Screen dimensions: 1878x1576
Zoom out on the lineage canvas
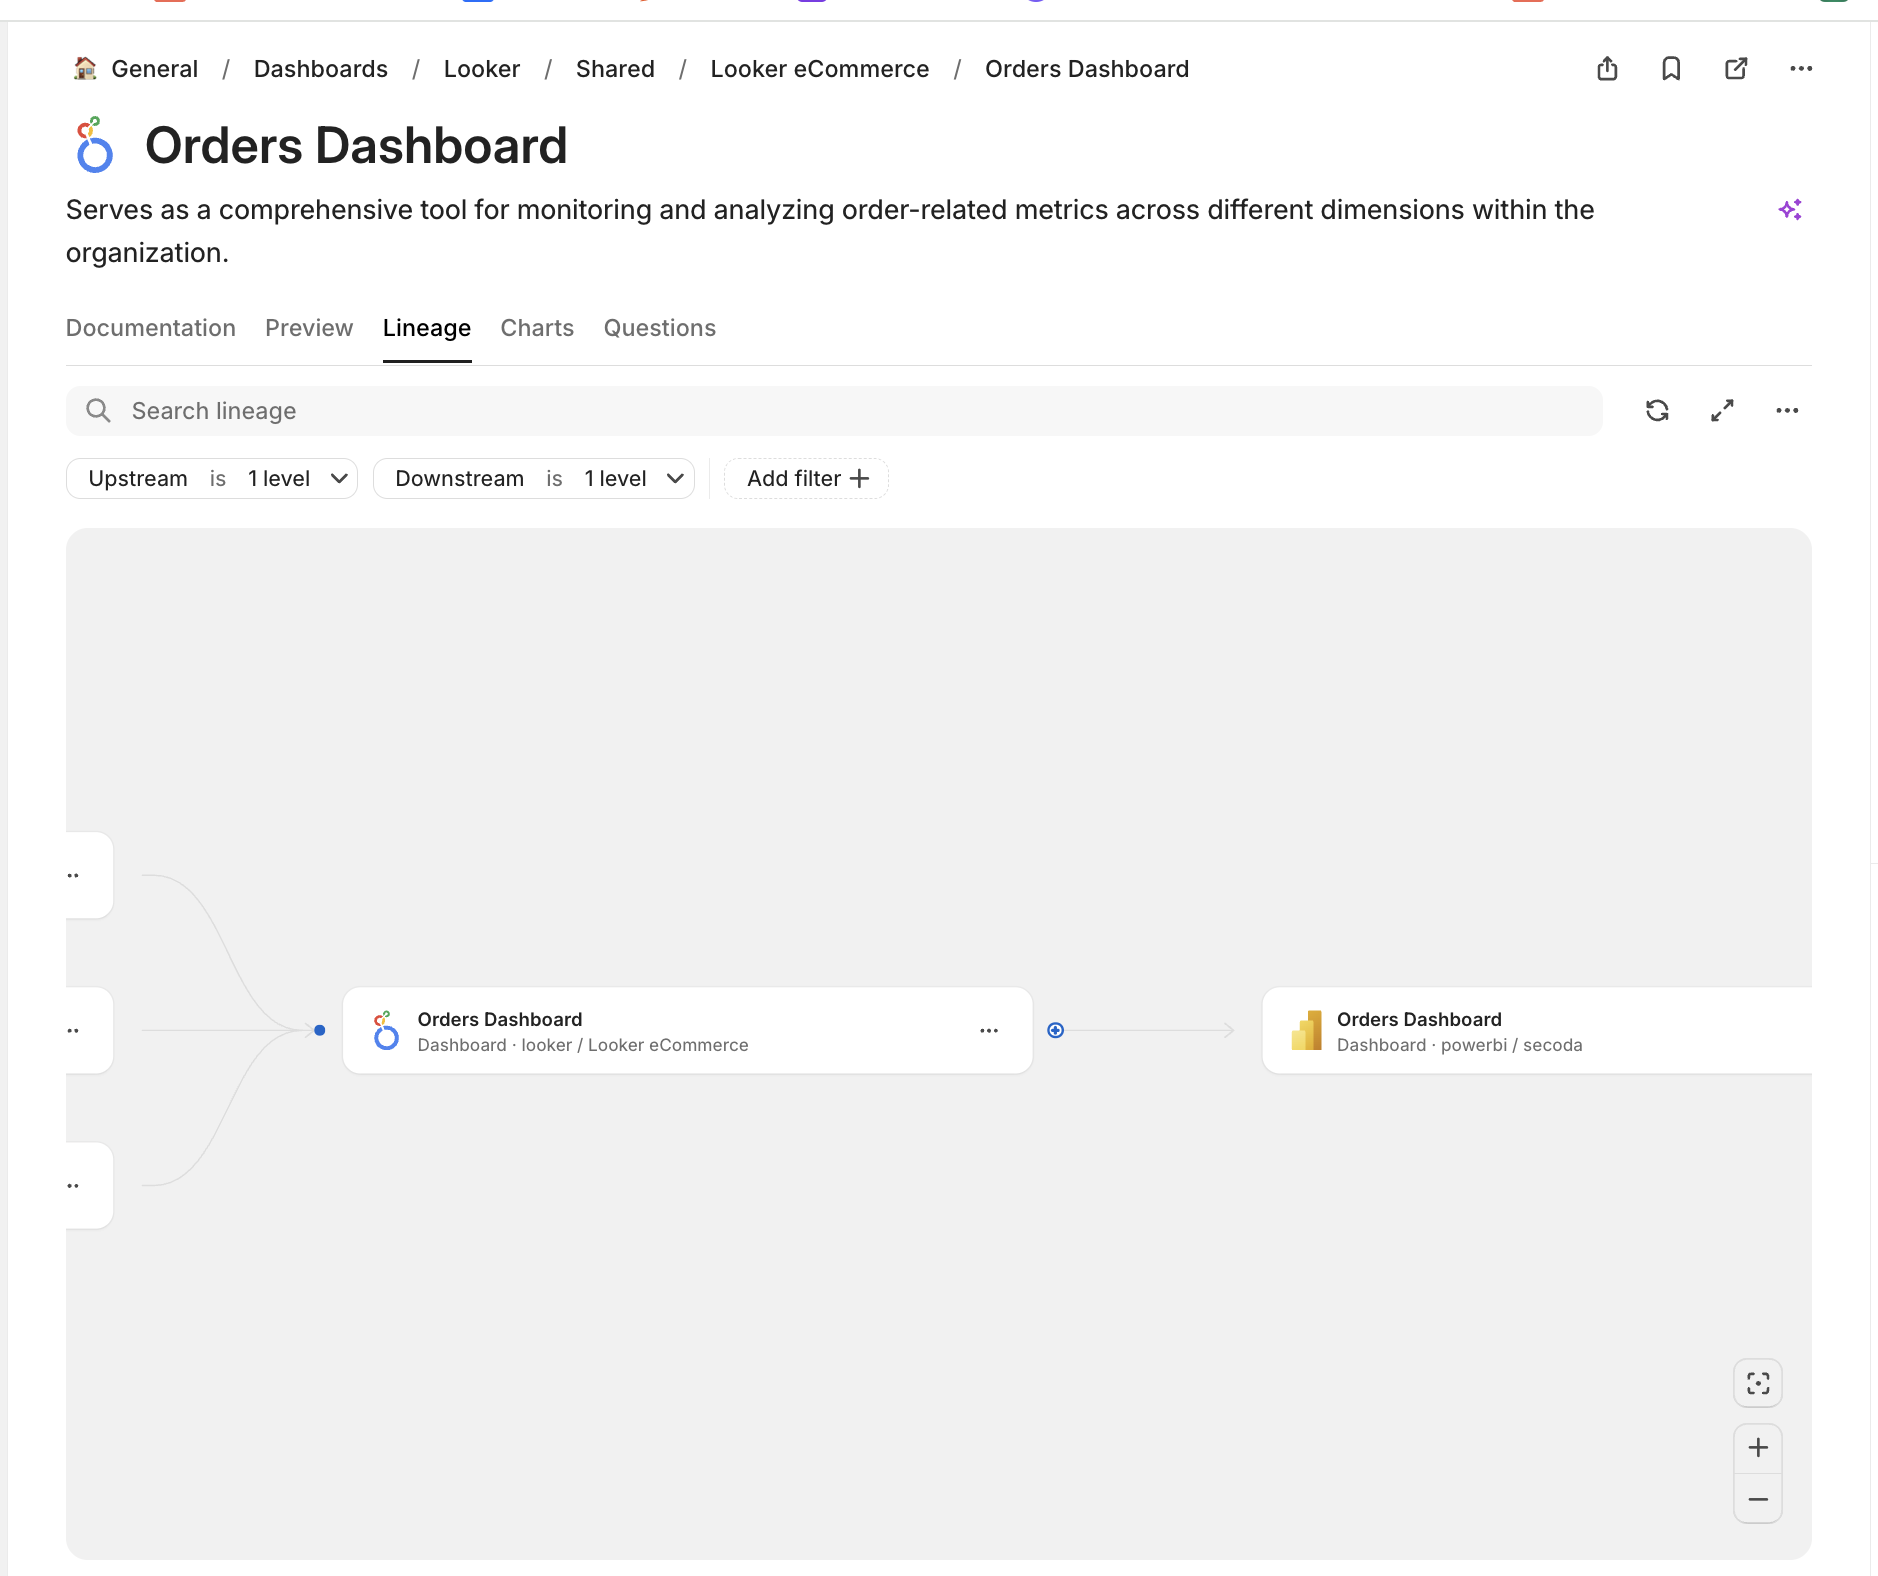point(1757,1499)
